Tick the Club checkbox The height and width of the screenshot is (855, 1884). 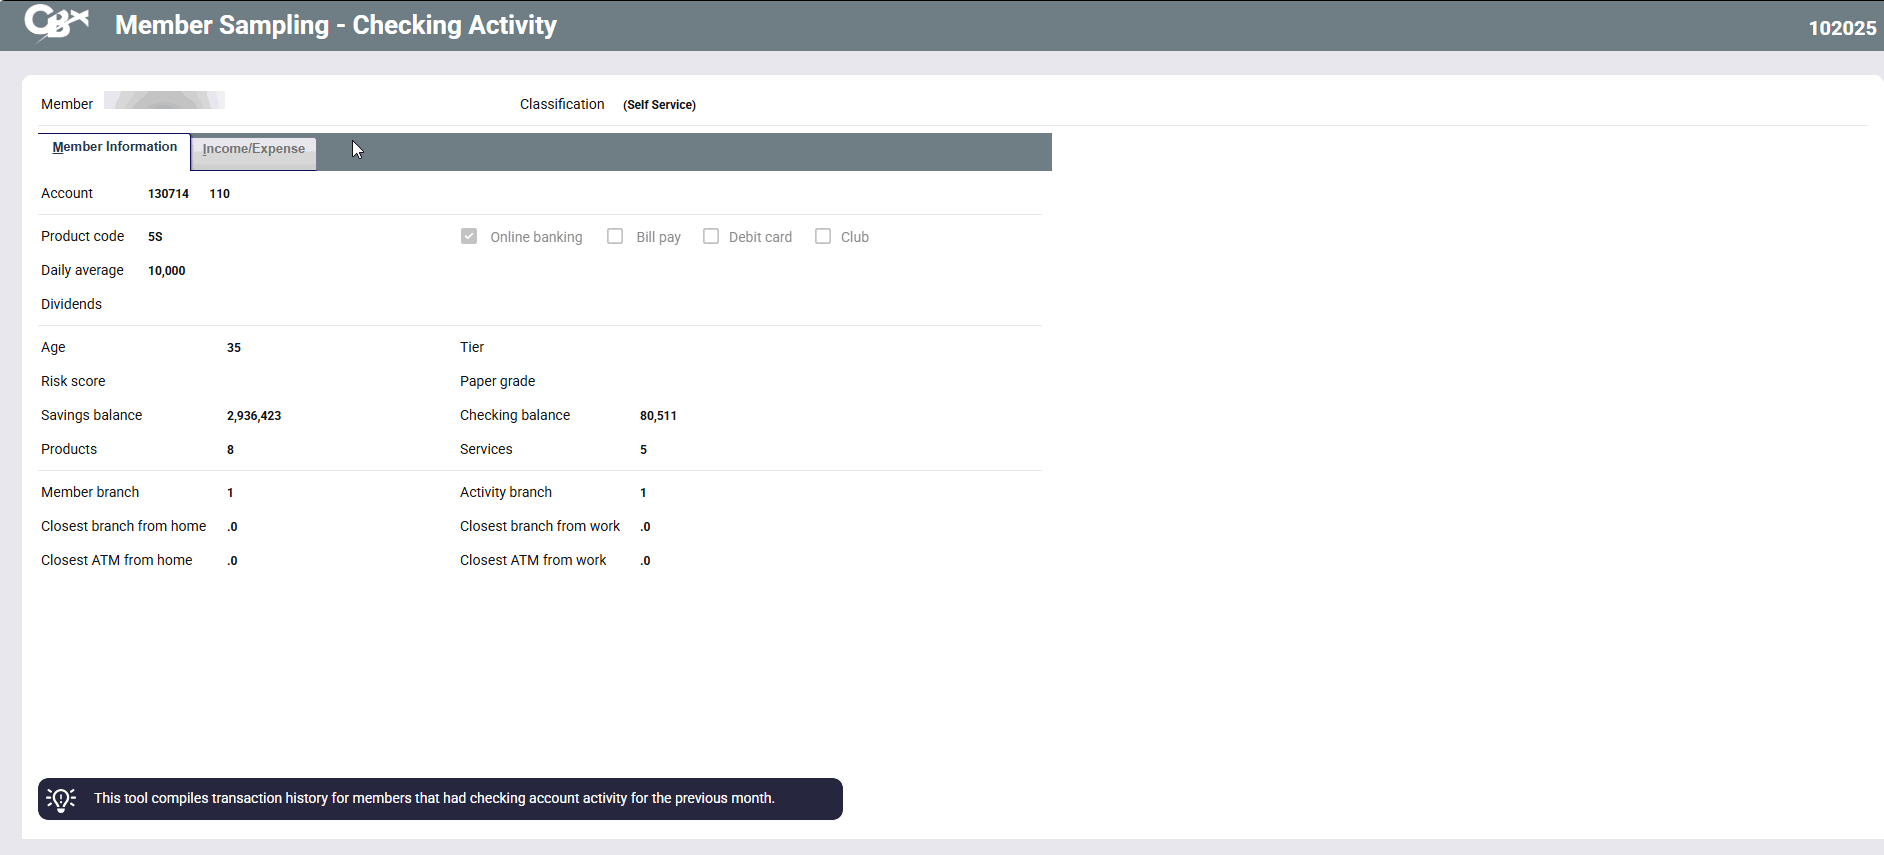(823, 236)
